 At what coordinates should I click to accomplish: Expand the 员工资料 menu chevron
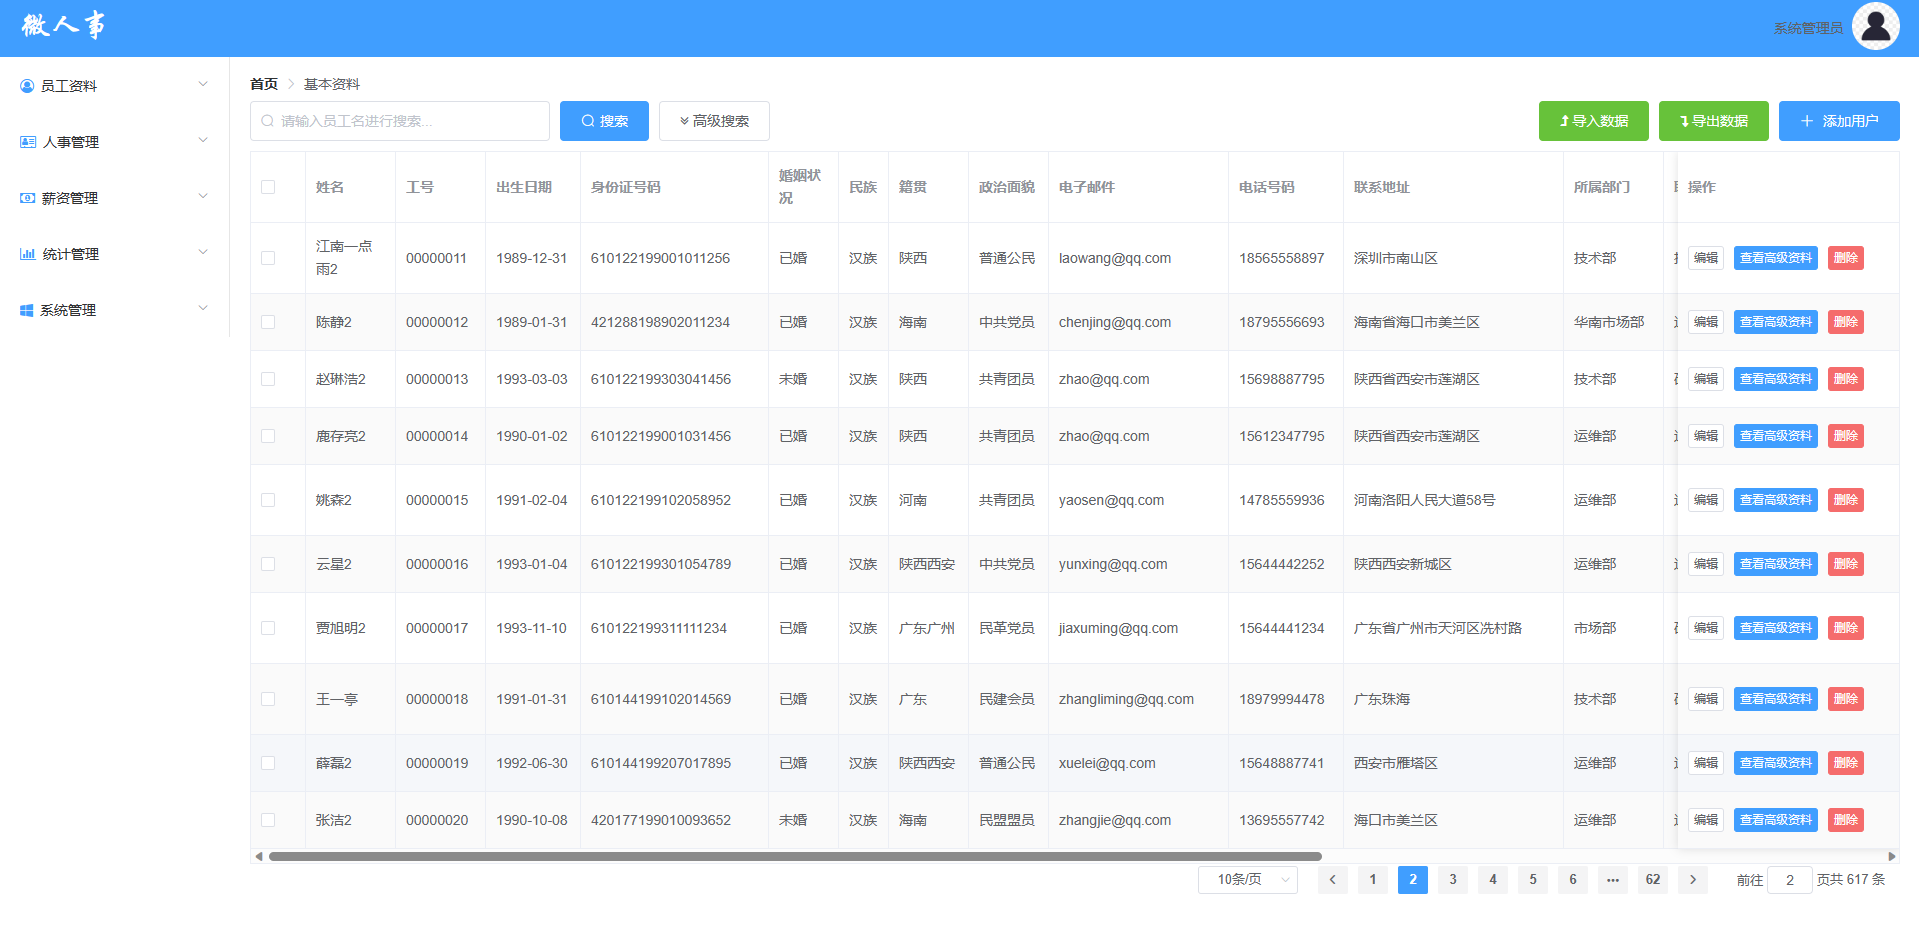pos(203,84)
